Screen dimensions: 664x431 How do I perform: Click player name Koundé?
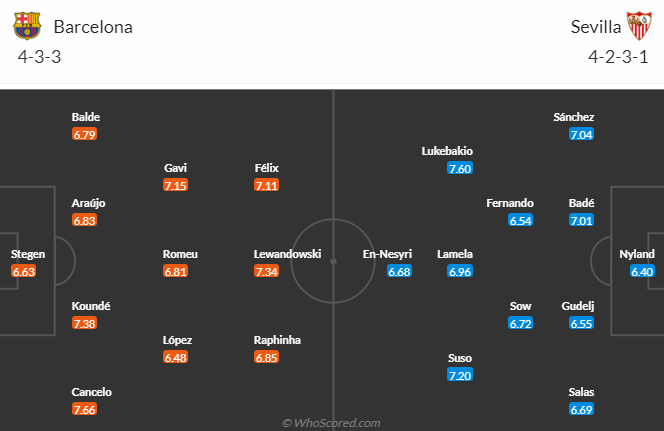(x=91, y=306)
